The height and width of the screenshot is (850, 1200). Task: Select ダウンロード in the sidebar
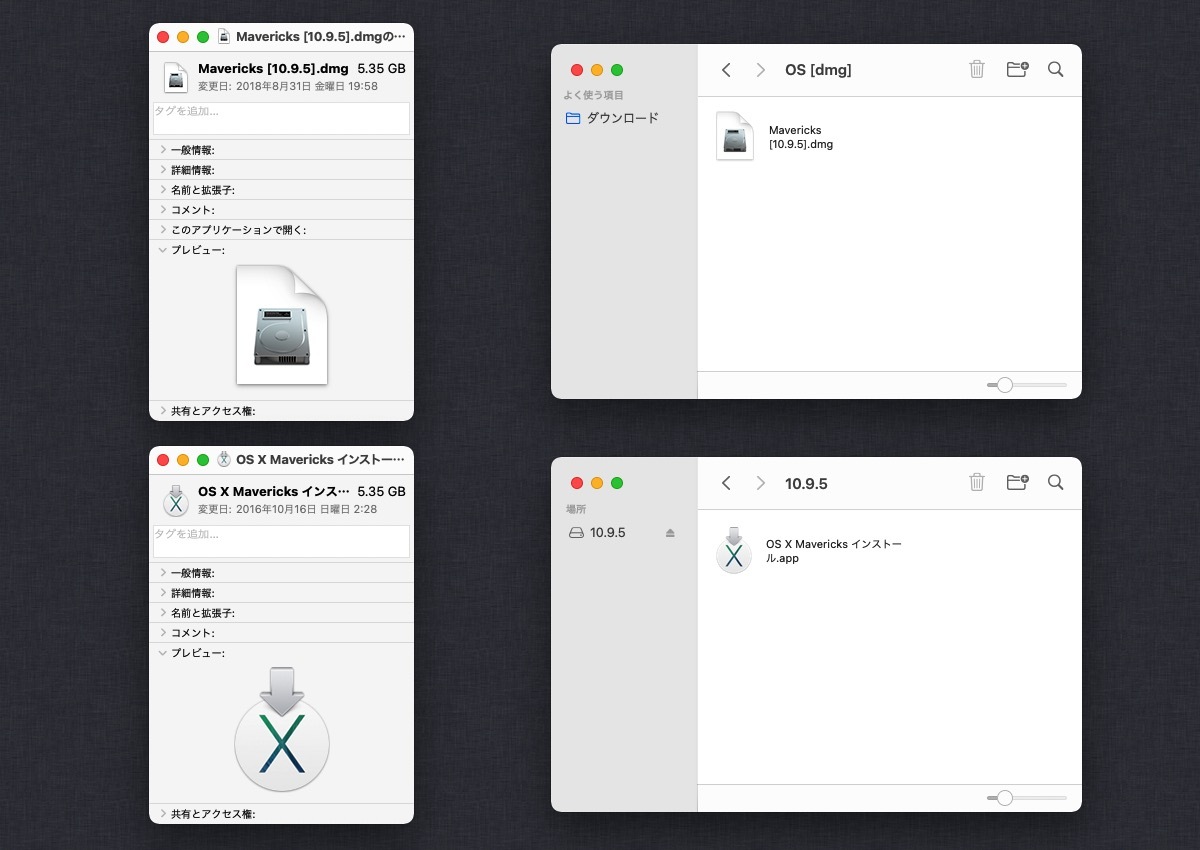coord(621,118)
